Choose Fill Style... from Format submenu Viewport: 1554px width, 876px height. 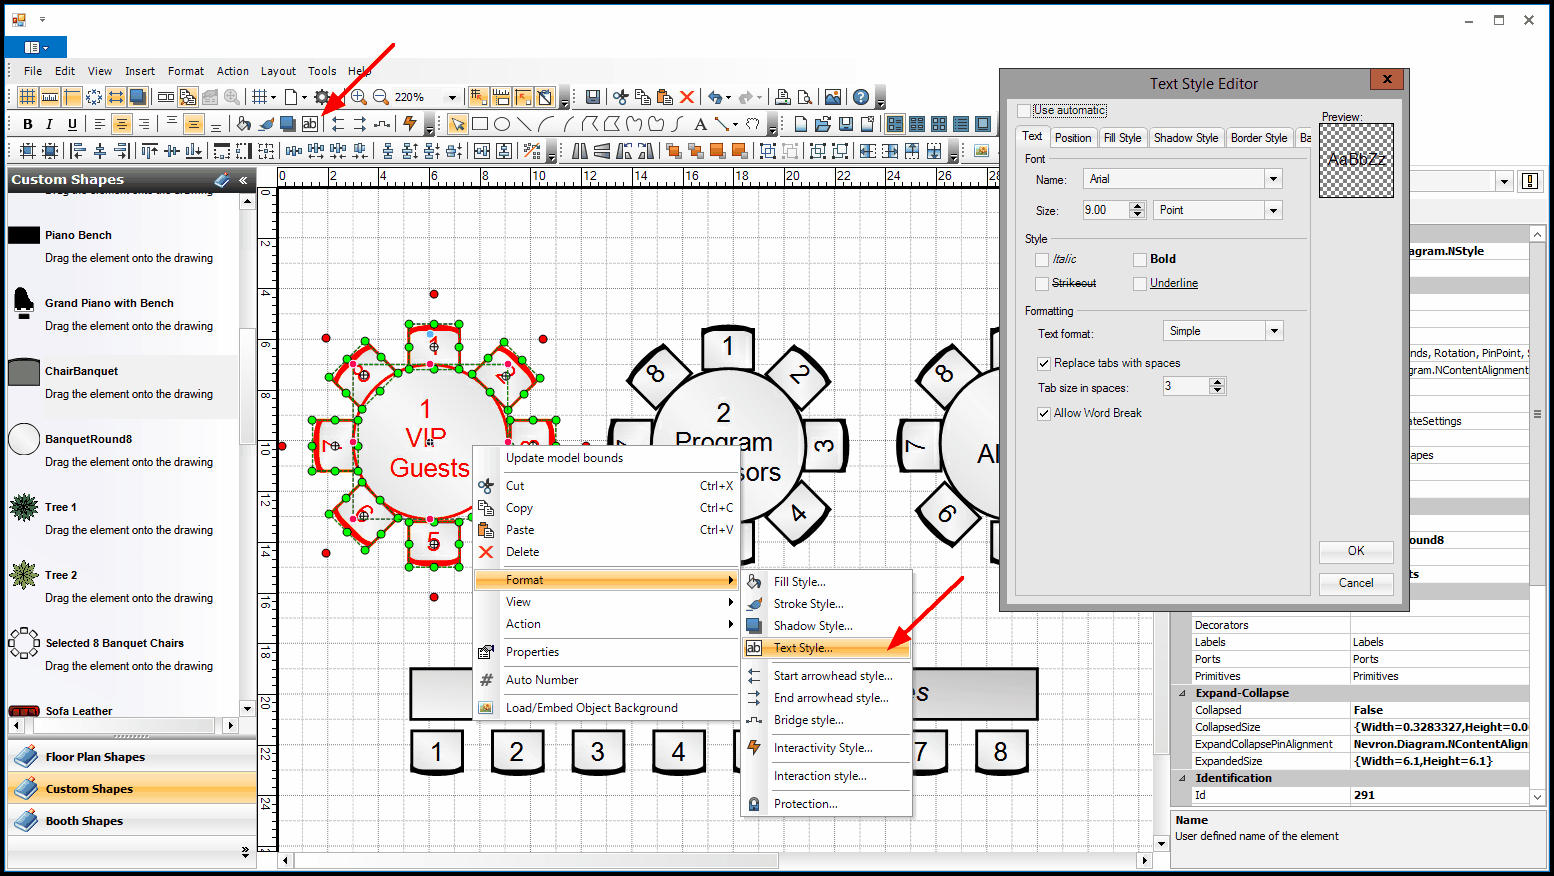pyautogui.click(x=826, y=582)
